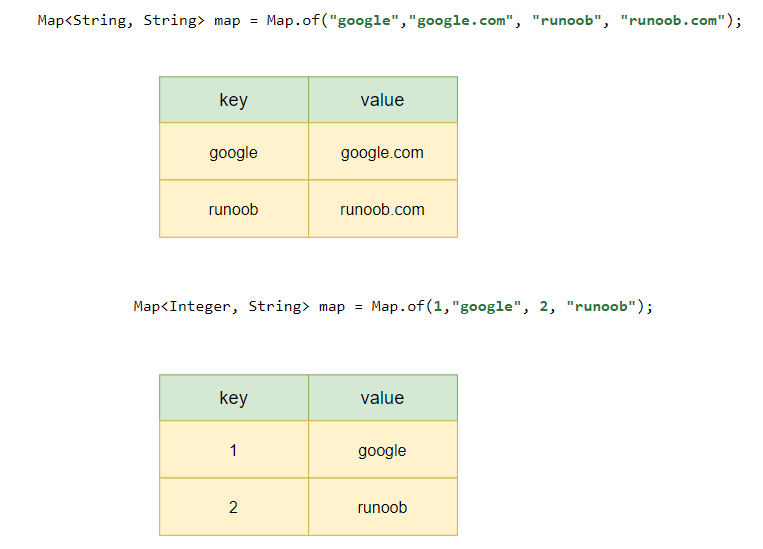763x549 pixels.
Task: Click the "value" header in the bottom table
Action: (382, 398)
